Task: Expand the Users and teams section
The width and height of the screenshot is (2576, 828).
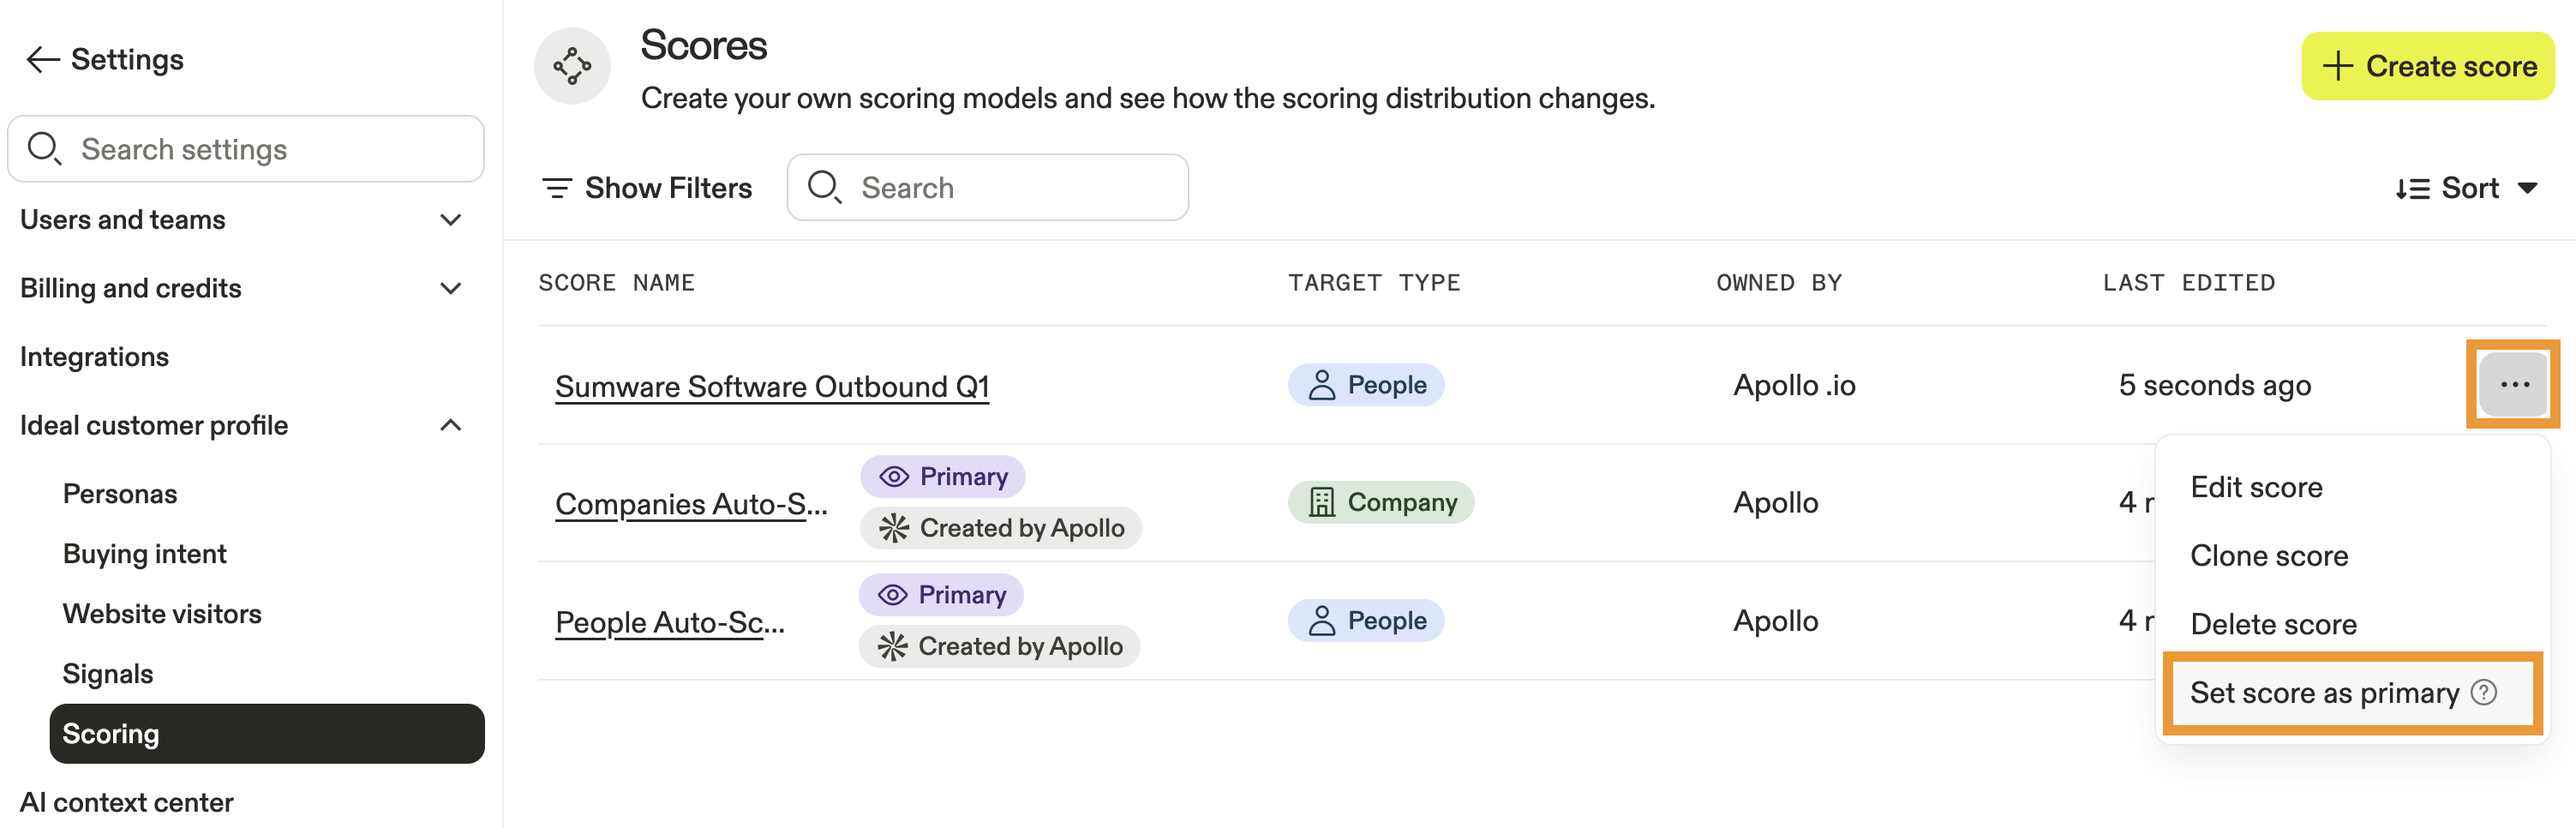Action: pos(450,220)
